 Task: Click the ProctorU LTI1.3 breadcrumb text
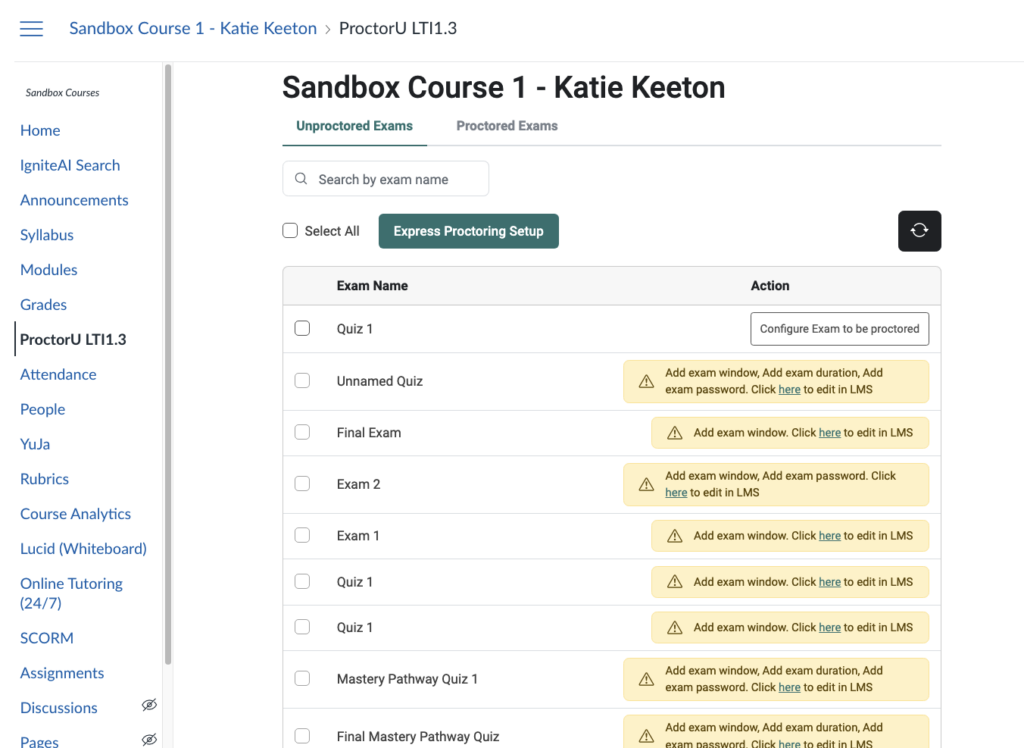point(398,28)
